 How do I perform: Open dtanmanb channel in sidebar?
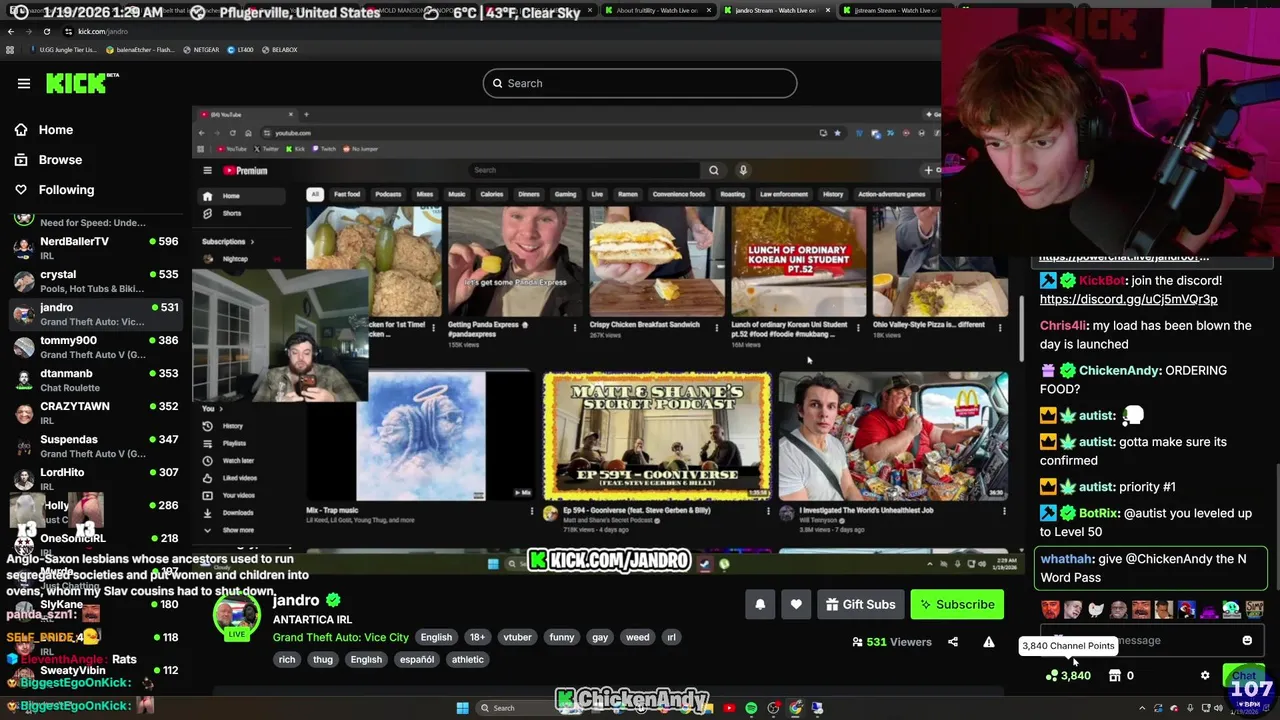tap(95, 379)
